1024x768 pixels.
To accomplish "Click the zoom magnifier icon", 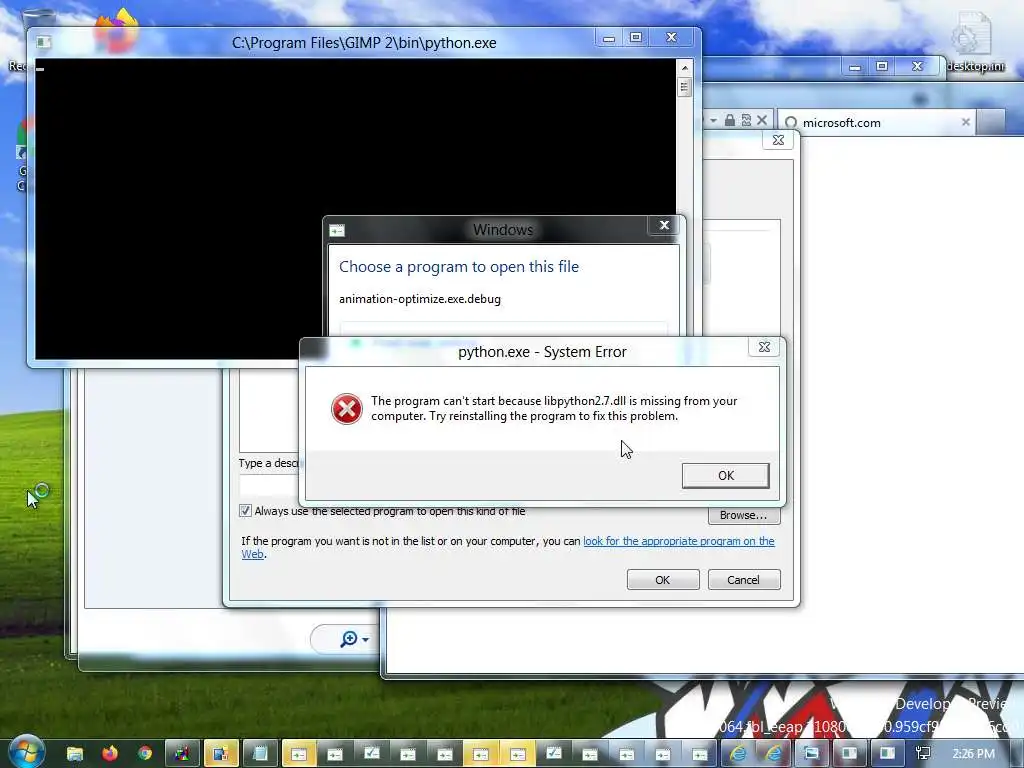I will 349,639.
